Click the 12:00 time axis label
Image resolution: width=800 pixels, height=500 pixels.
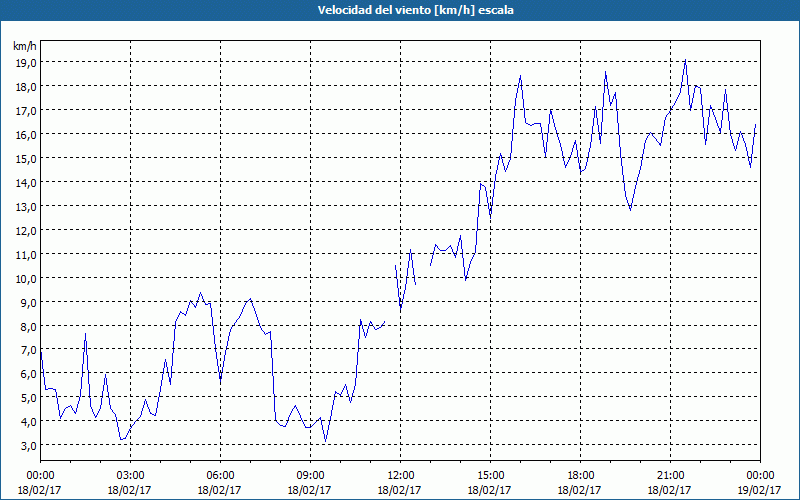400,476
